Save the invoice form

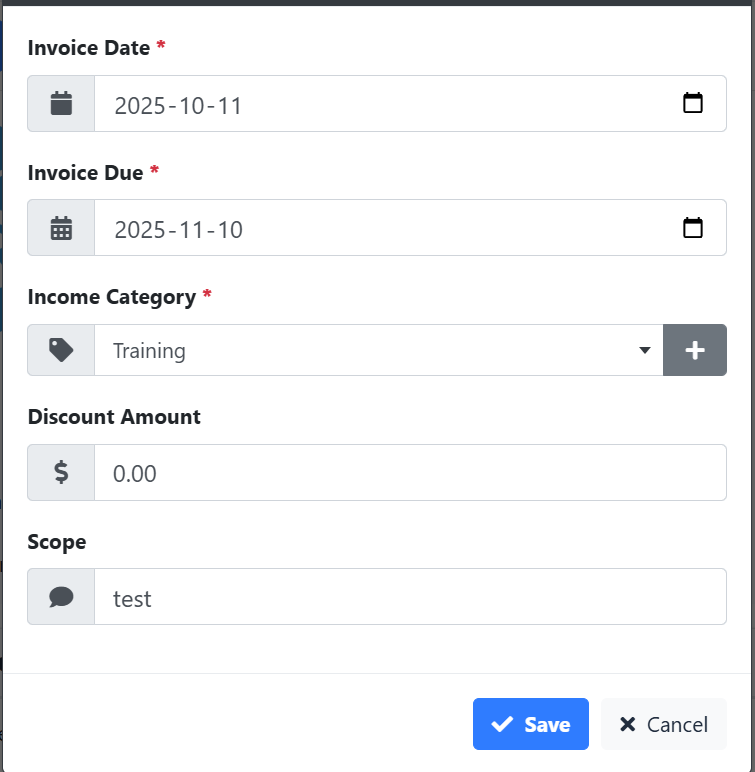(531, 724)
